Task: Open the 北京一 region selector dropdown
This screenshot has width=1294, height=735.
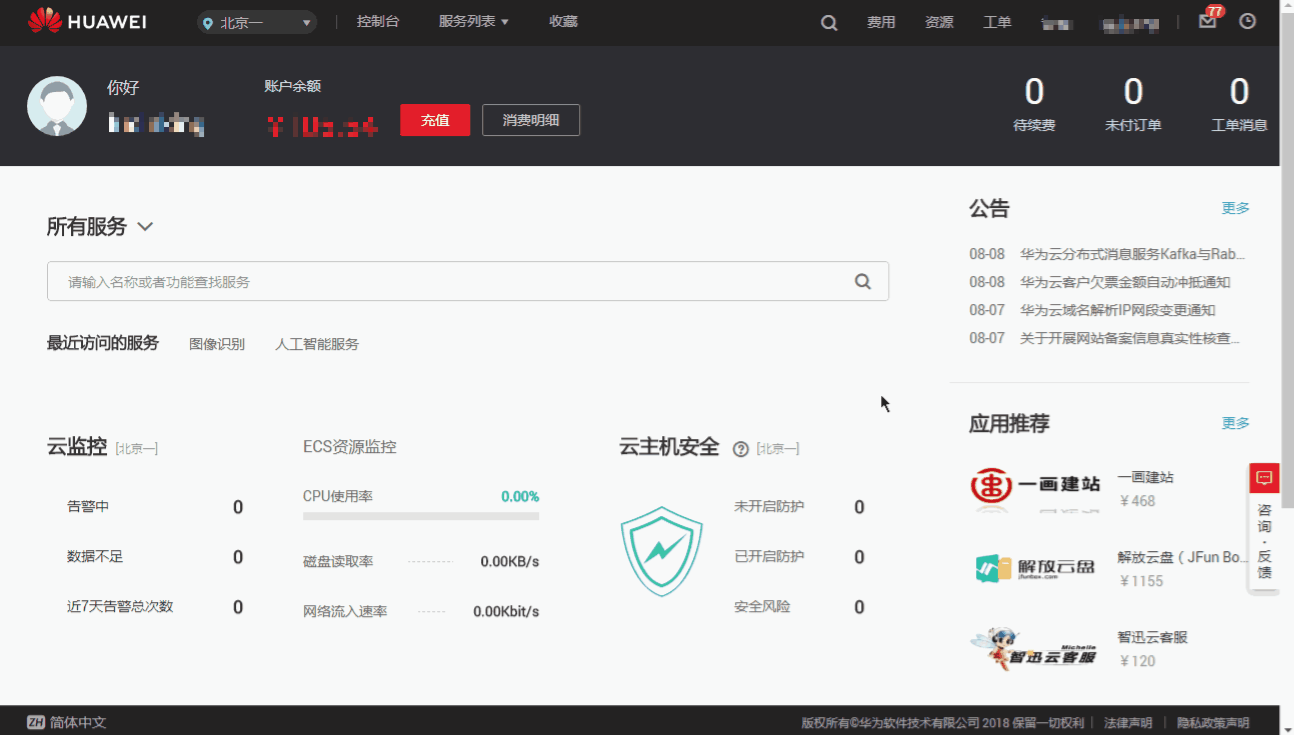Action: [256, 21]
